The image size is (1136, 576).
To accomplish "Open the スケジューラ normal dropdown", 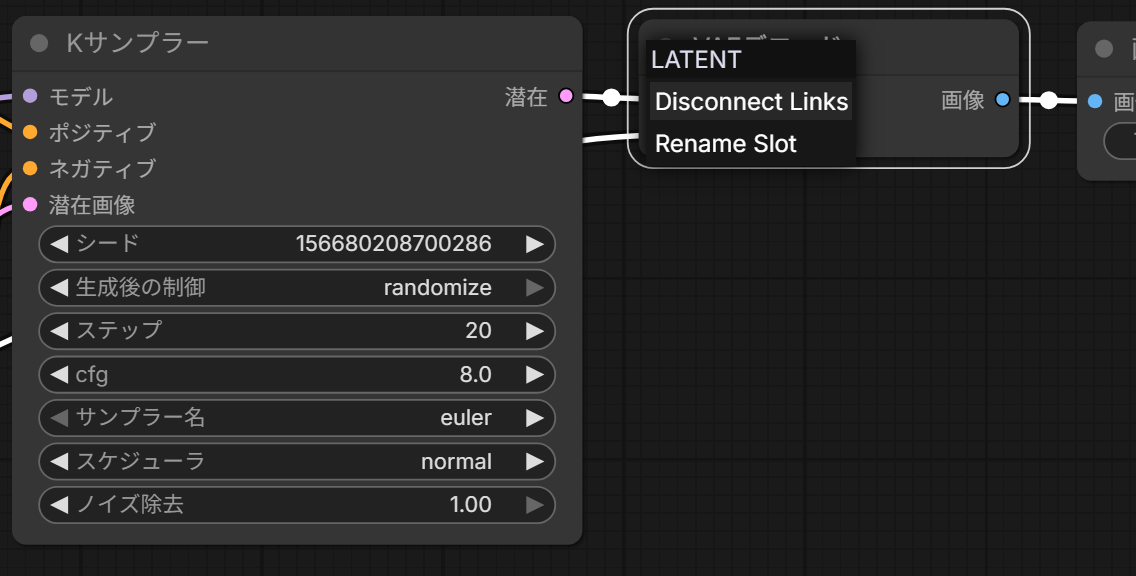I will [297, 462].
